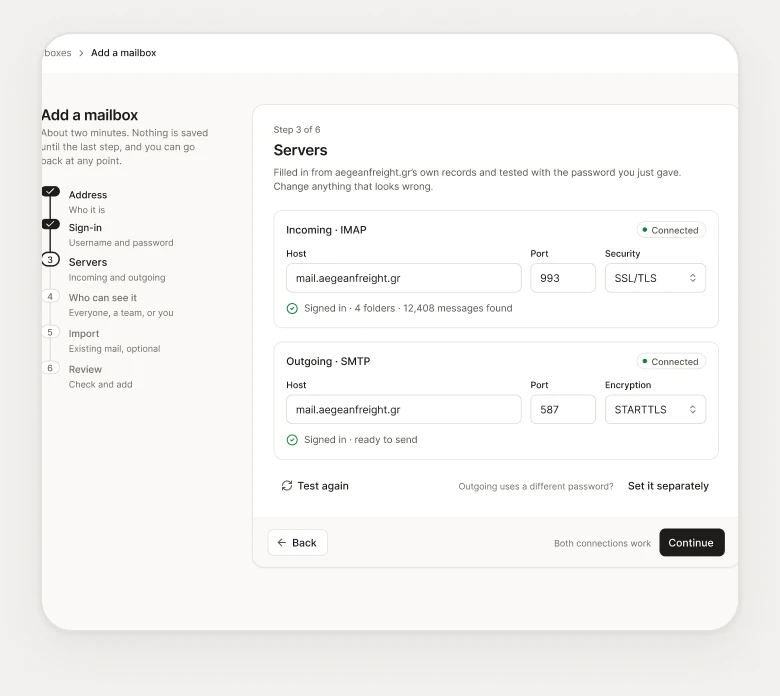The width and height of the screenshot is (780, 696).
Task: Go to the Sign-in step
Action: (85, 228)
